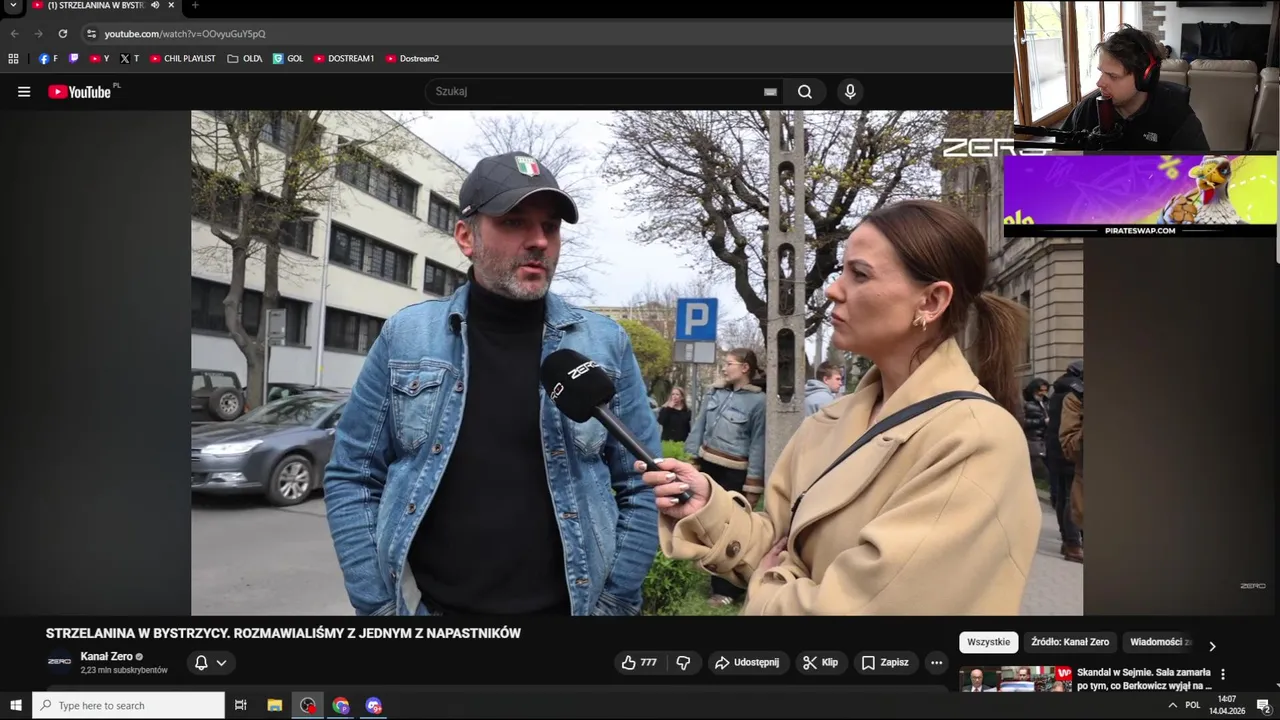Viewport: 1280px width, 720px height.
Task: Open Skandal w Sejmie recommended video thumbnail
Action: tap(1016, 679)
